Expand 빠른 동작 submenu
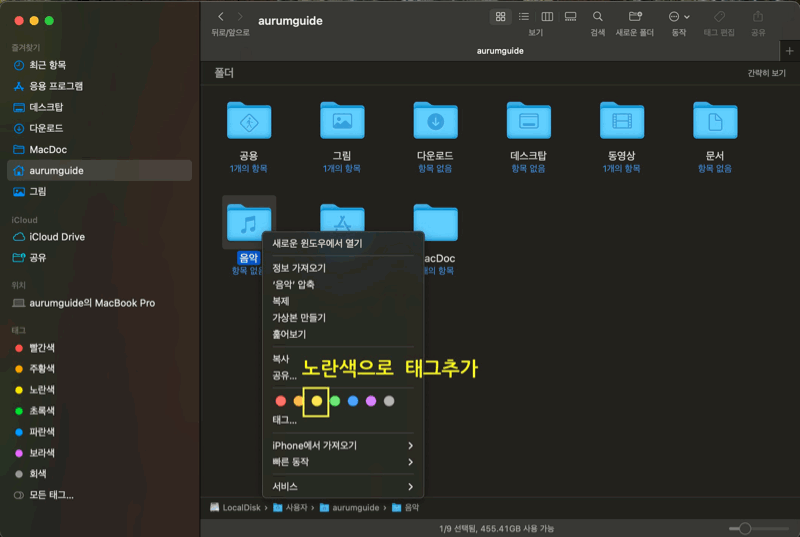This screenshot has width=800, height=537. pyautogui.click(x=343, y=462)
